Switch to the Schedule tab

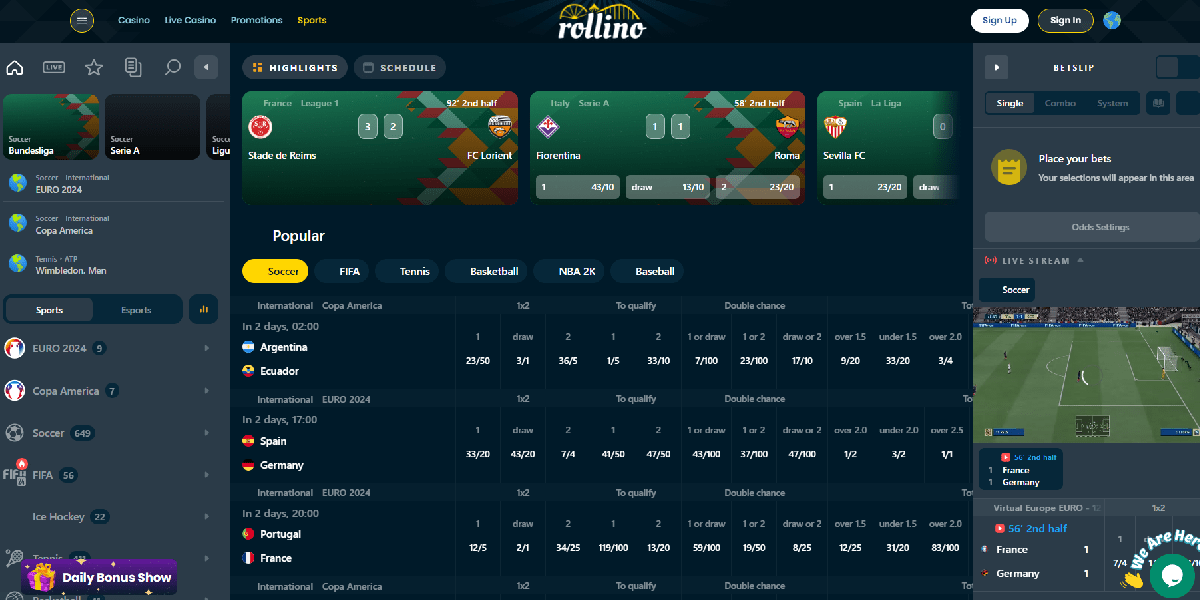coord(400,68)
